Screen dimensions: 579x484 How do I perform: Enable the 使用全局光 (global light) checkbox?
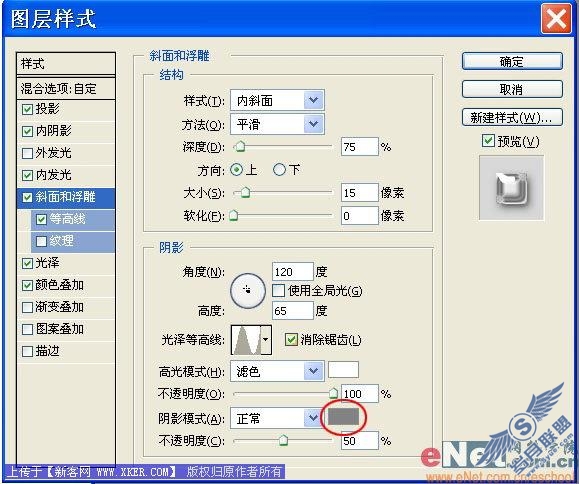point(278,291)
